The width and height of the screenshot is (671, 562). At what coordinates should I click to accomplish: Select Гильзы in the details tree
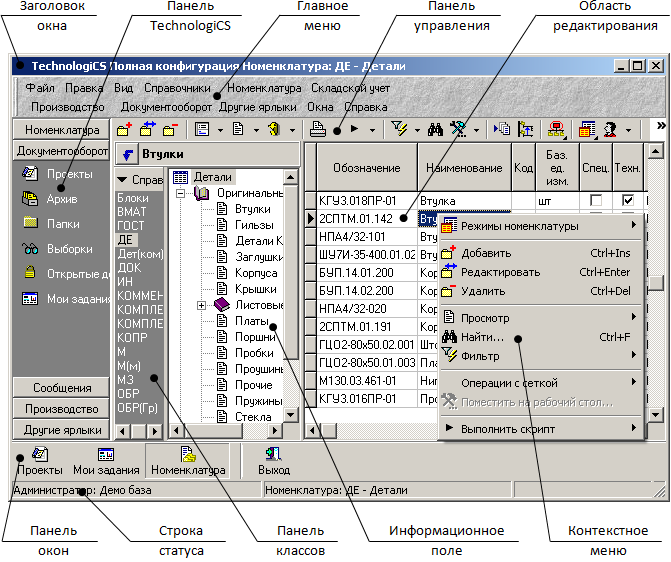(x=254, y=225)
